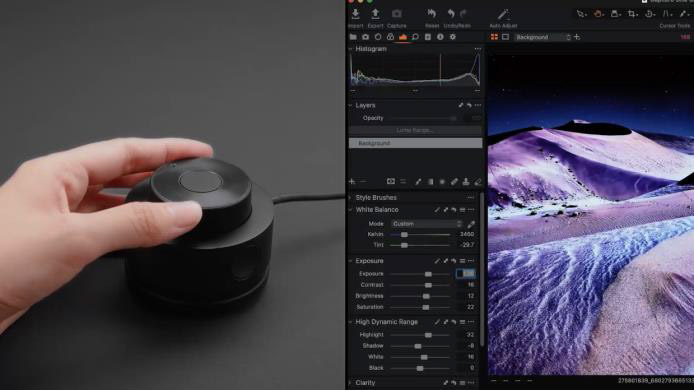The height and width of the screenshot is (390, 694).
Task: Click the Add layer plus button
Action: coord(352,181)
